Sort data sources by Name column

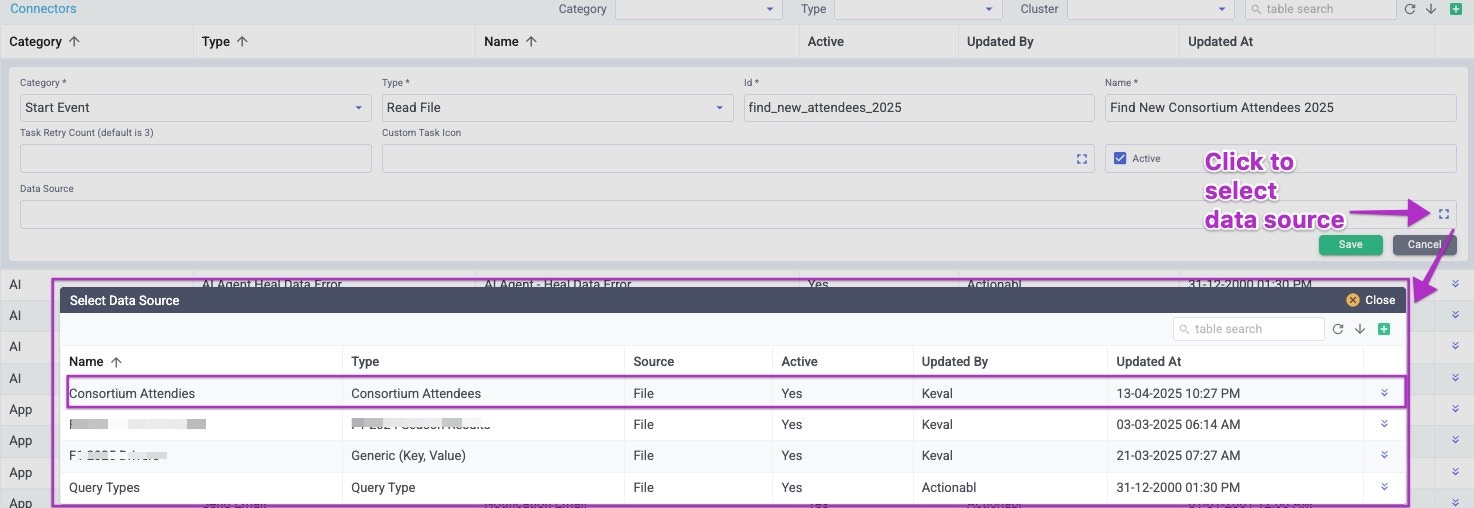click(x=95, y=362)
